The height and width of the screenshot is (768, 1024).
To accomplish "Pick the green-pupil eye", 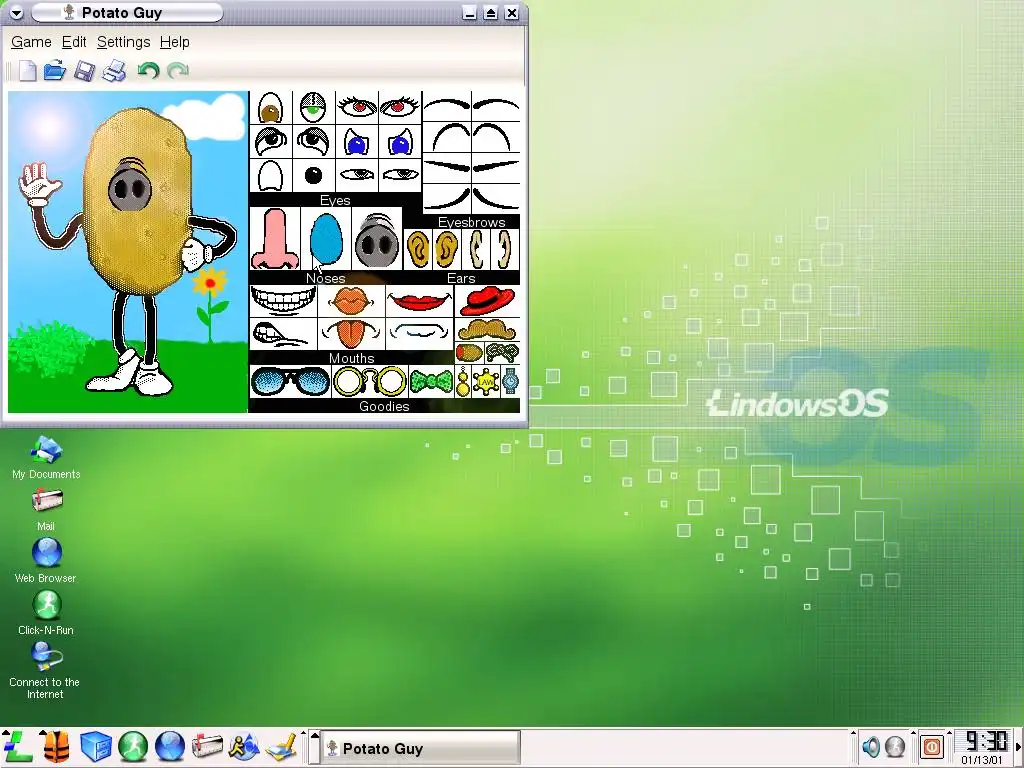I will coord(313,108).
